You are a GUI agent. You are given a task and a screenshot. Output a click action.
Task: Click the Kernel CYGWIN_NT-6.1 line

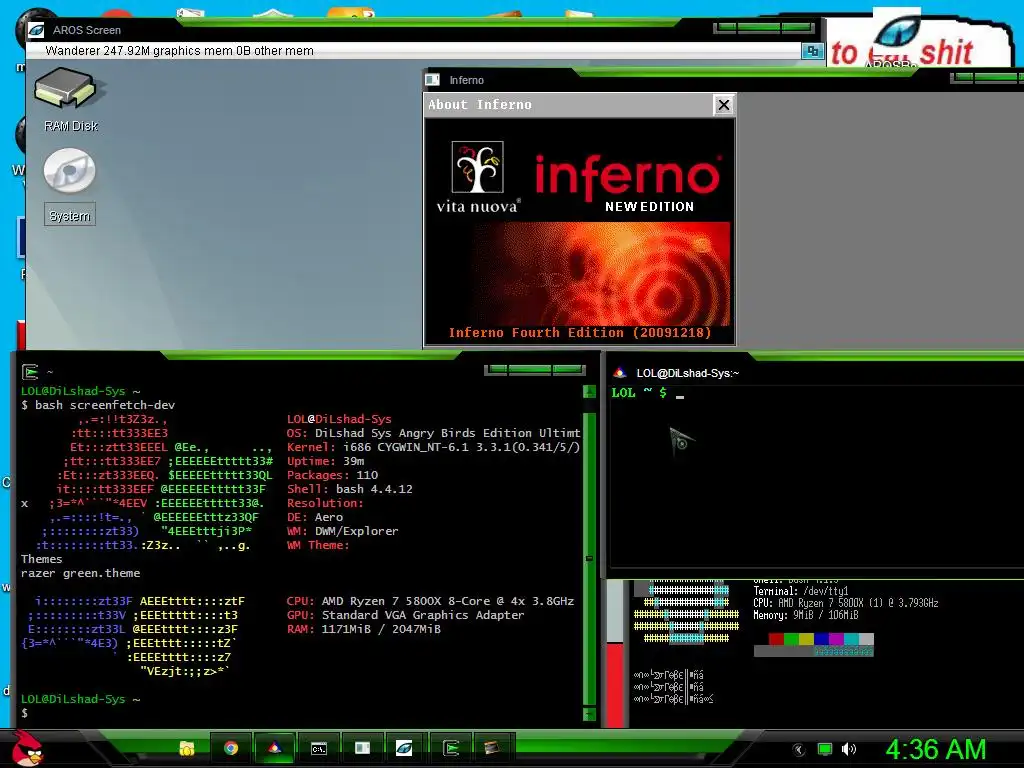point(433,447)
